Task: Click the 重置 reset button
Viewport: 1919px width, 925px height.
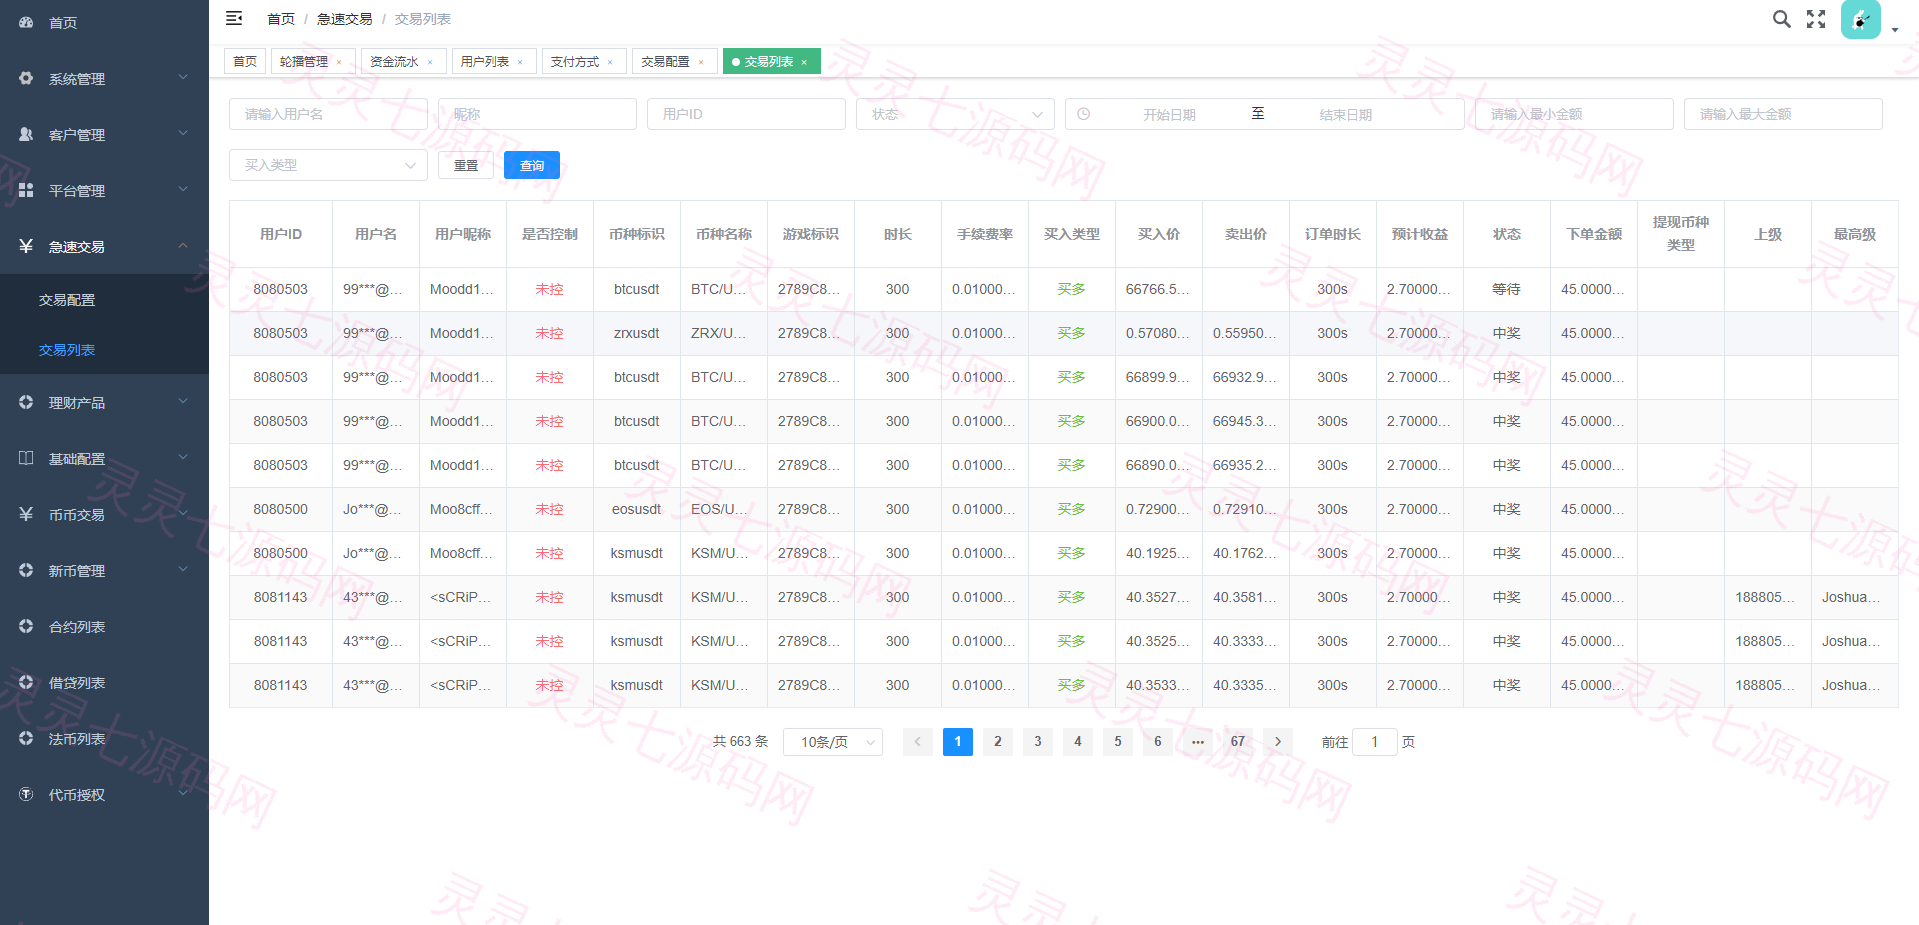Action: point(466,165)
